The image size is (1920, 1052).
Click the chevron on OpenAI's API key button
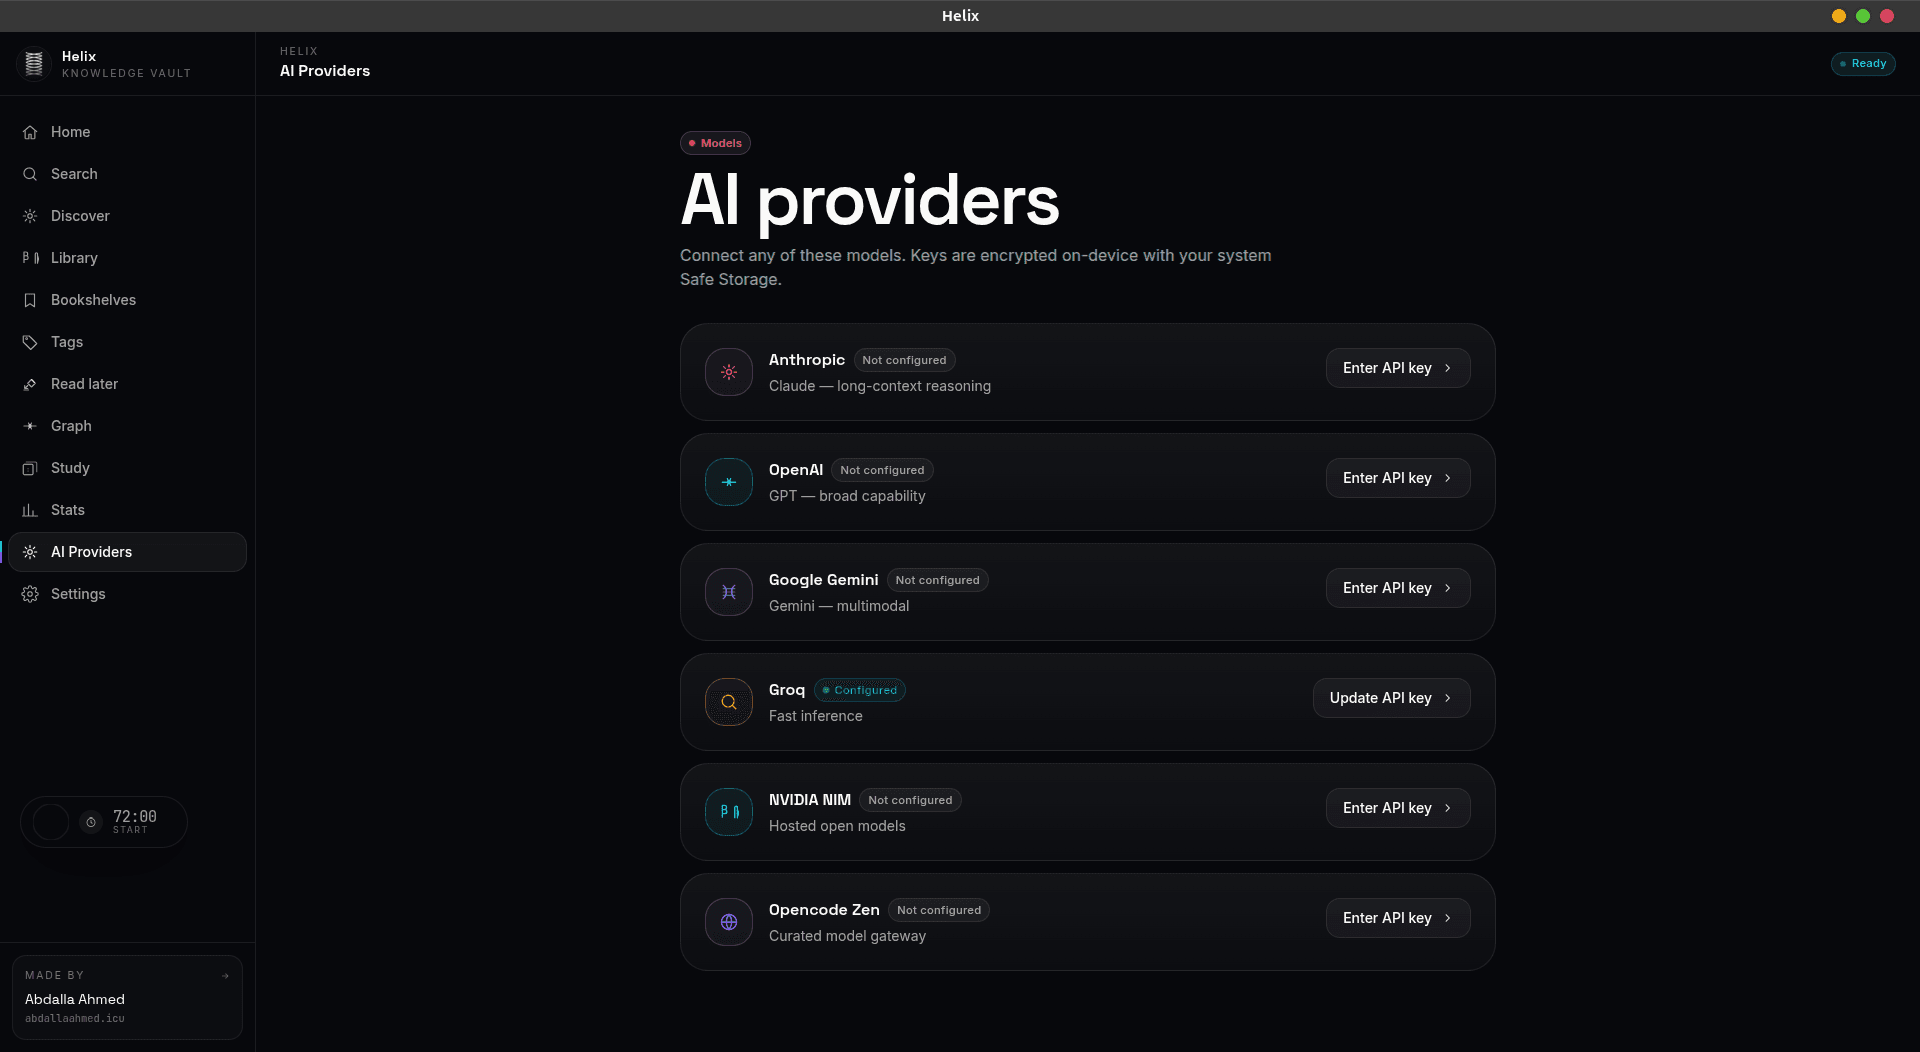click(x=1447, y=478)
